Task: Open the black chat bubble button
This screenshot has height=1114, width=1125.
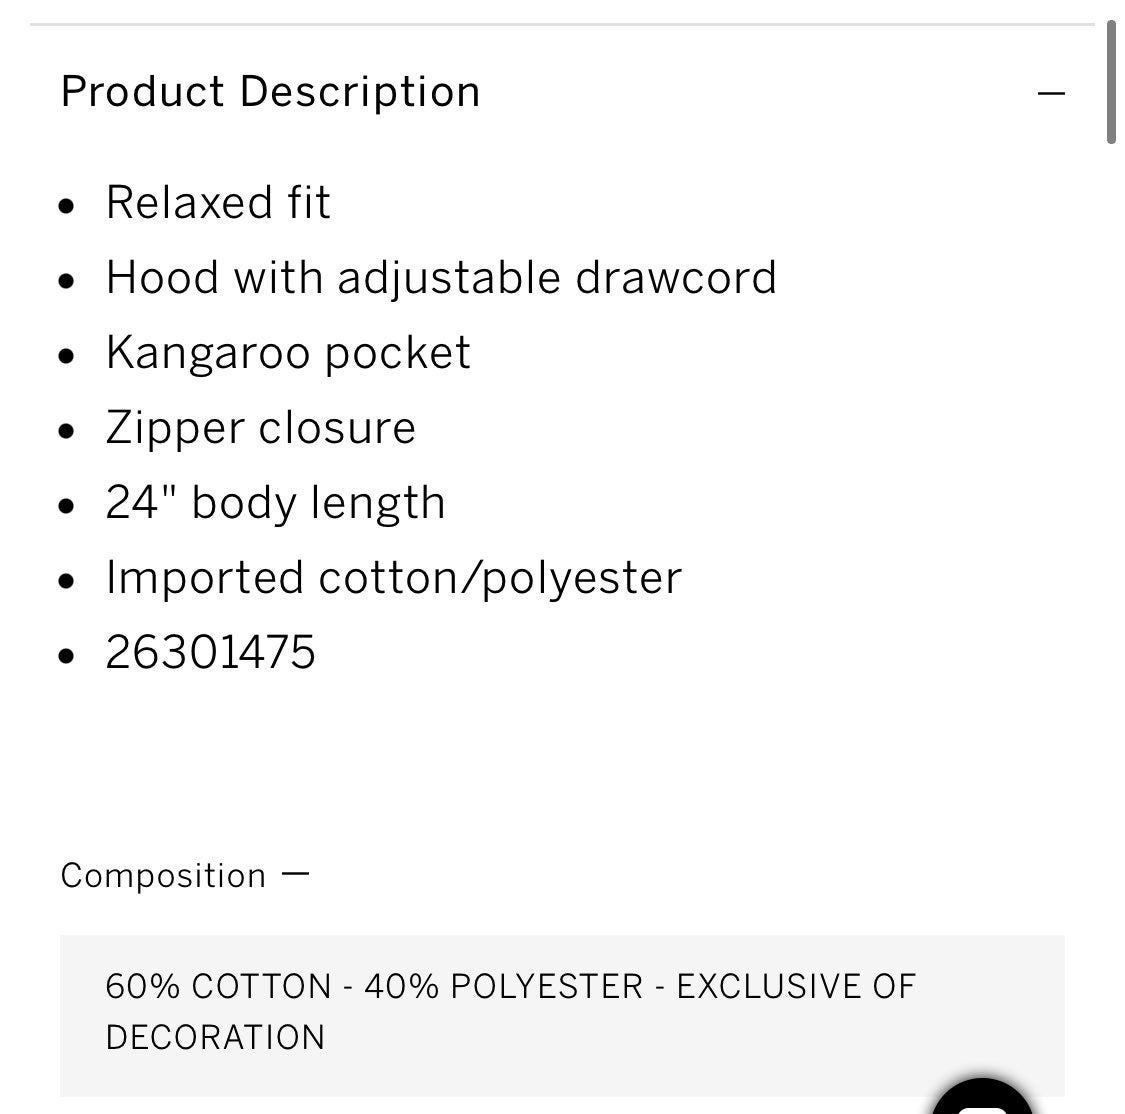Action: (x=982, y=1096)
